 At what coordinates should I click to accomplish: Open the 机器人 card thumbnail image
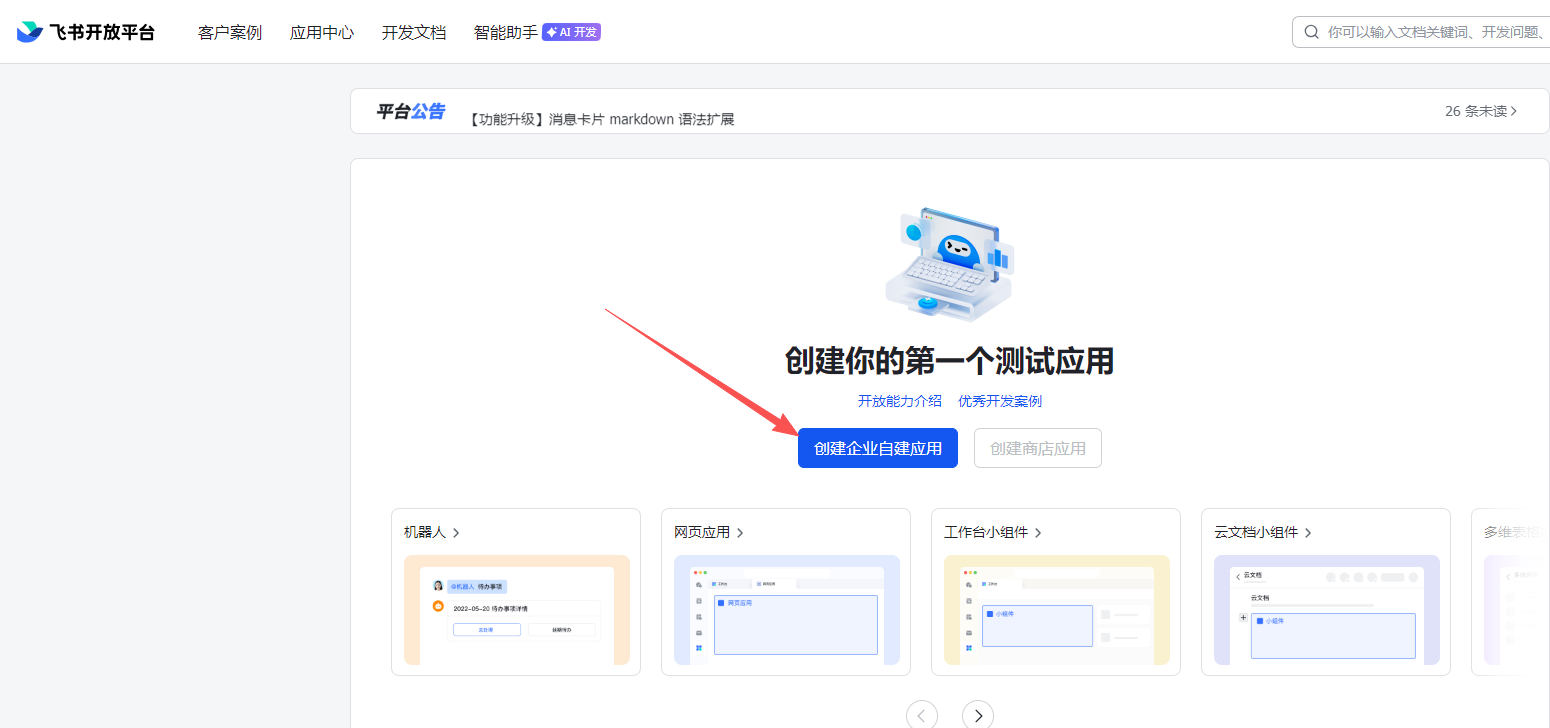coord(516,610)
